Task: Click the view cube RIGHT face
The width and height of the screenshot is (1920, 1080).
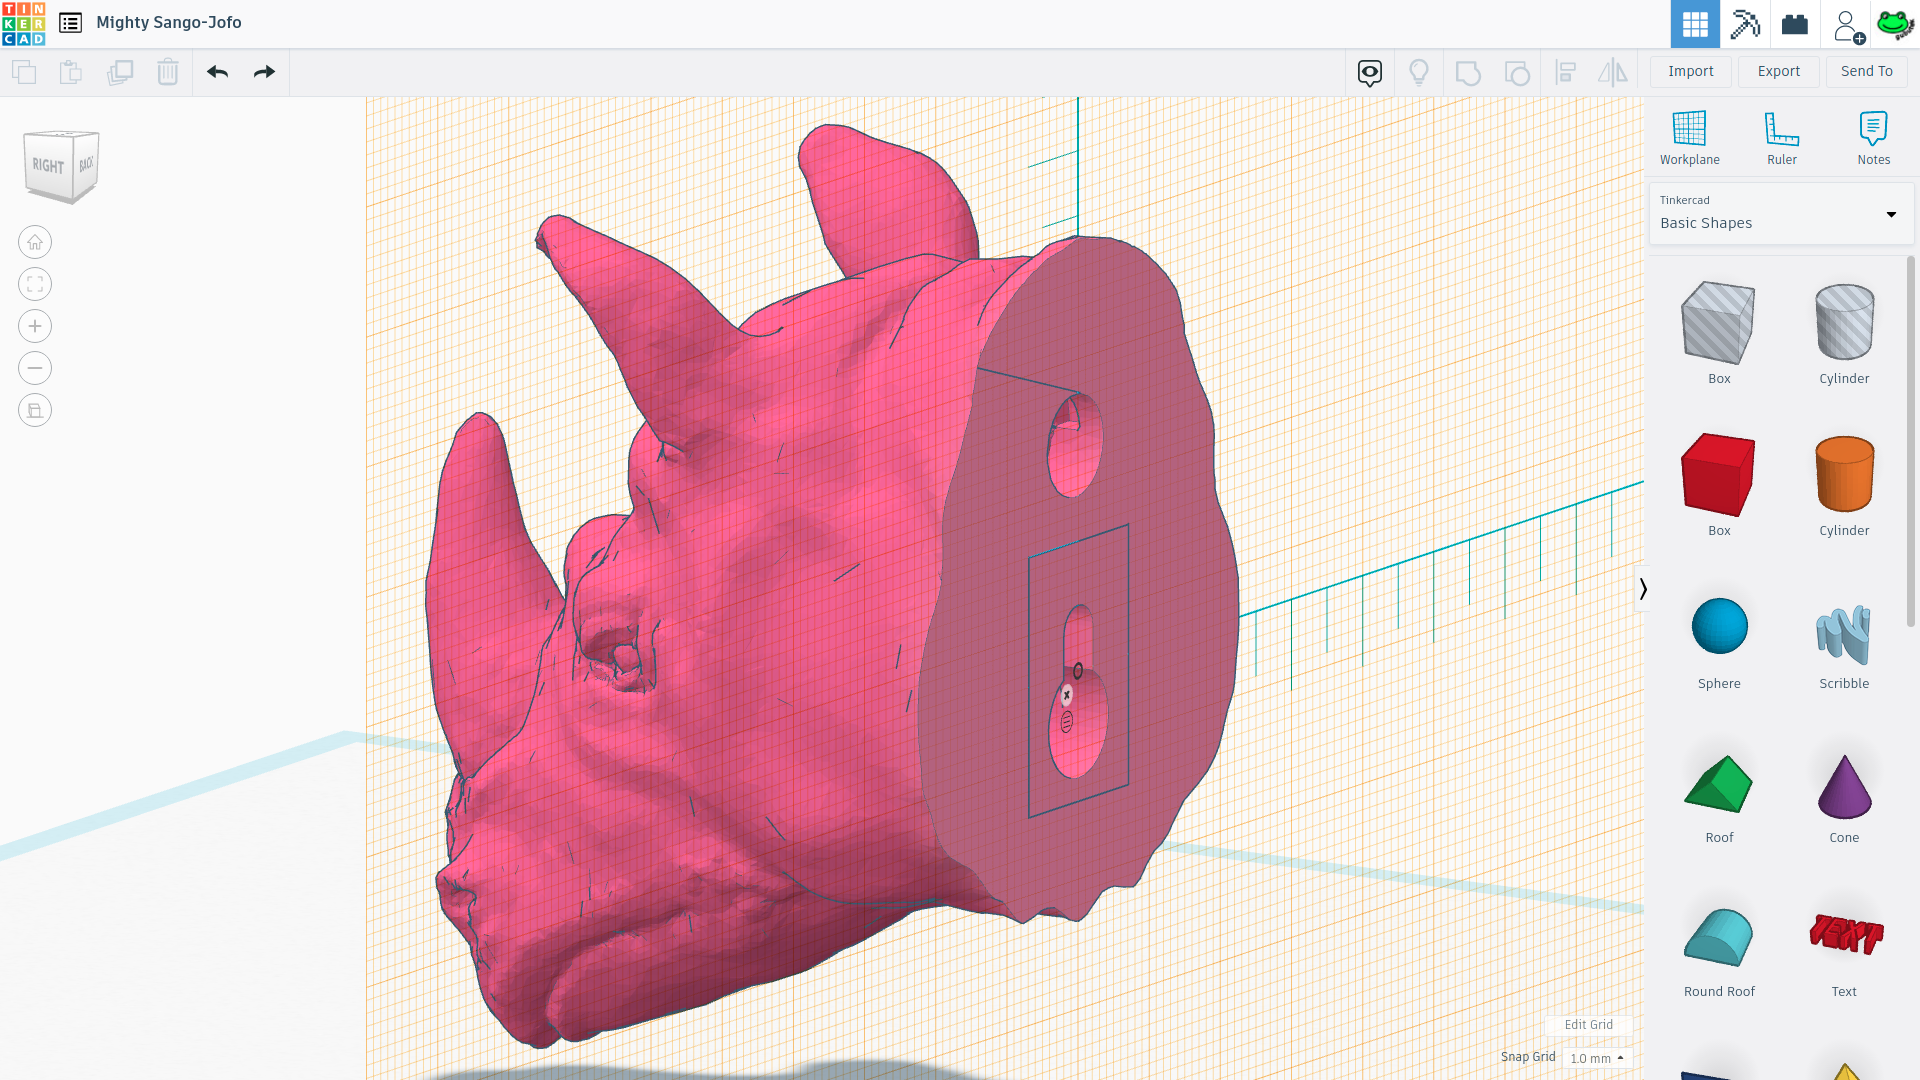Action: (x=48, y=166)
